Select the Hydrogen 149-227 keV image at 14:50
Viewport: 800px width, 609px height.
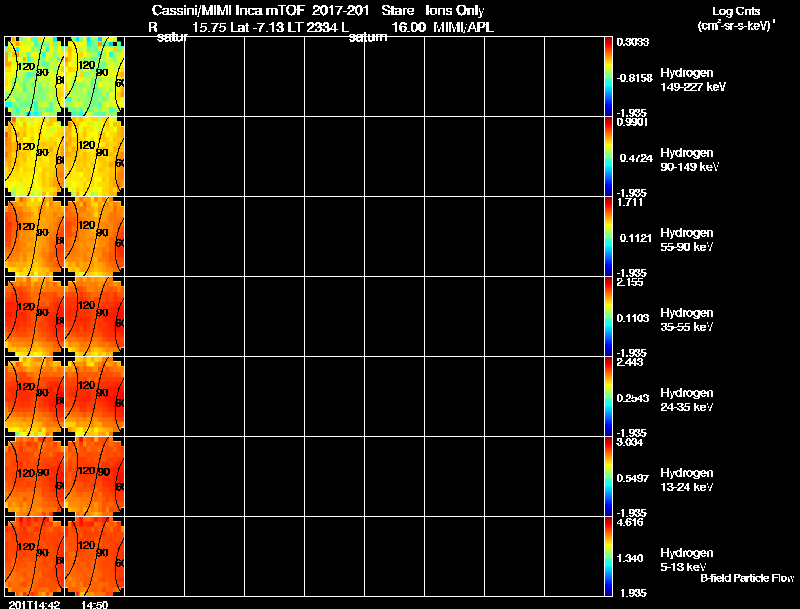[94, 77]
